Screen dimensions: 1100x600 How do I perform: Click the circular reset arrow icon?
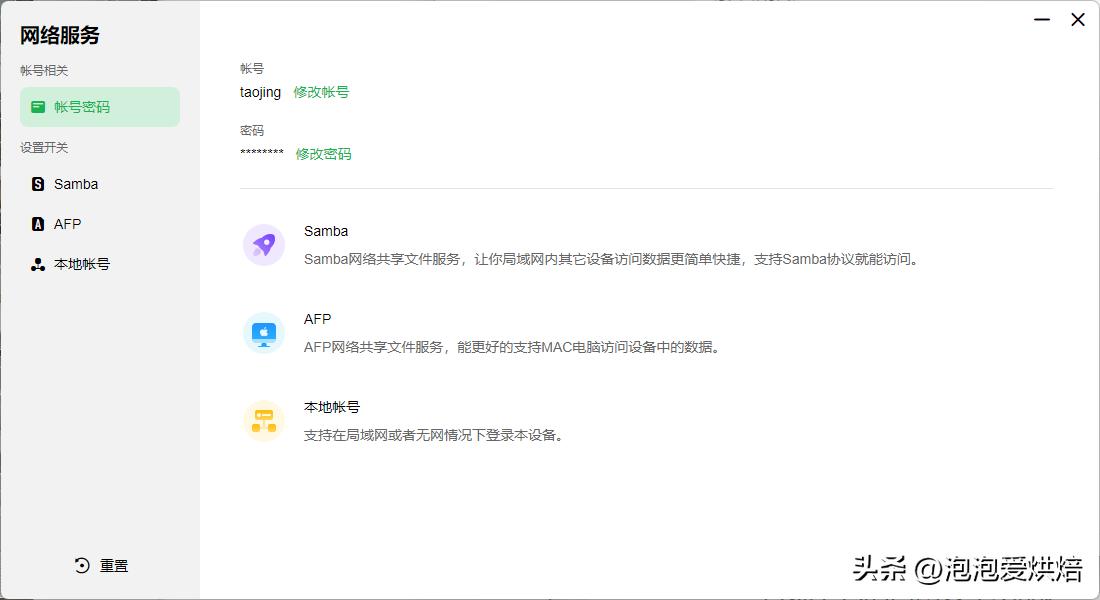[80, 565]
